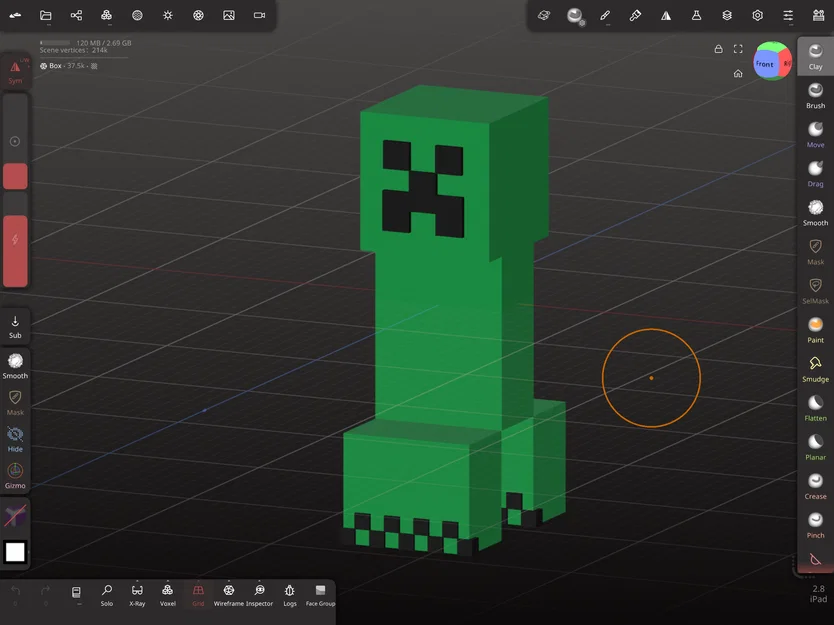
Task: Click the device icon beside Redo
Action: pos(76,594)
